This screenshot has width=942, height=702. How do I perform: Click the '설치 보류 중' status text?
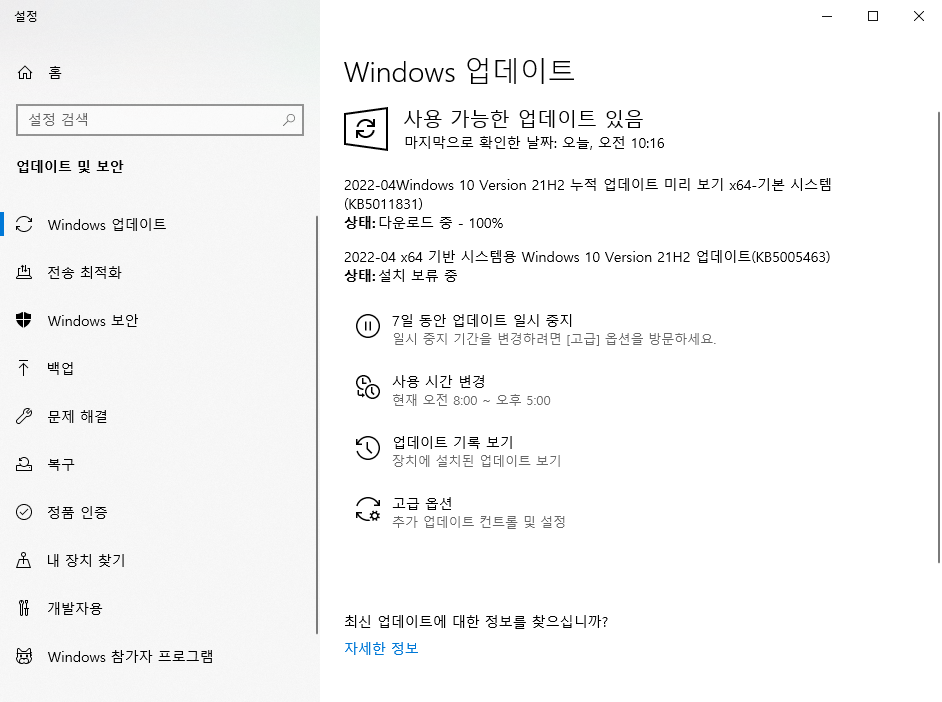[x=418, y=276]
